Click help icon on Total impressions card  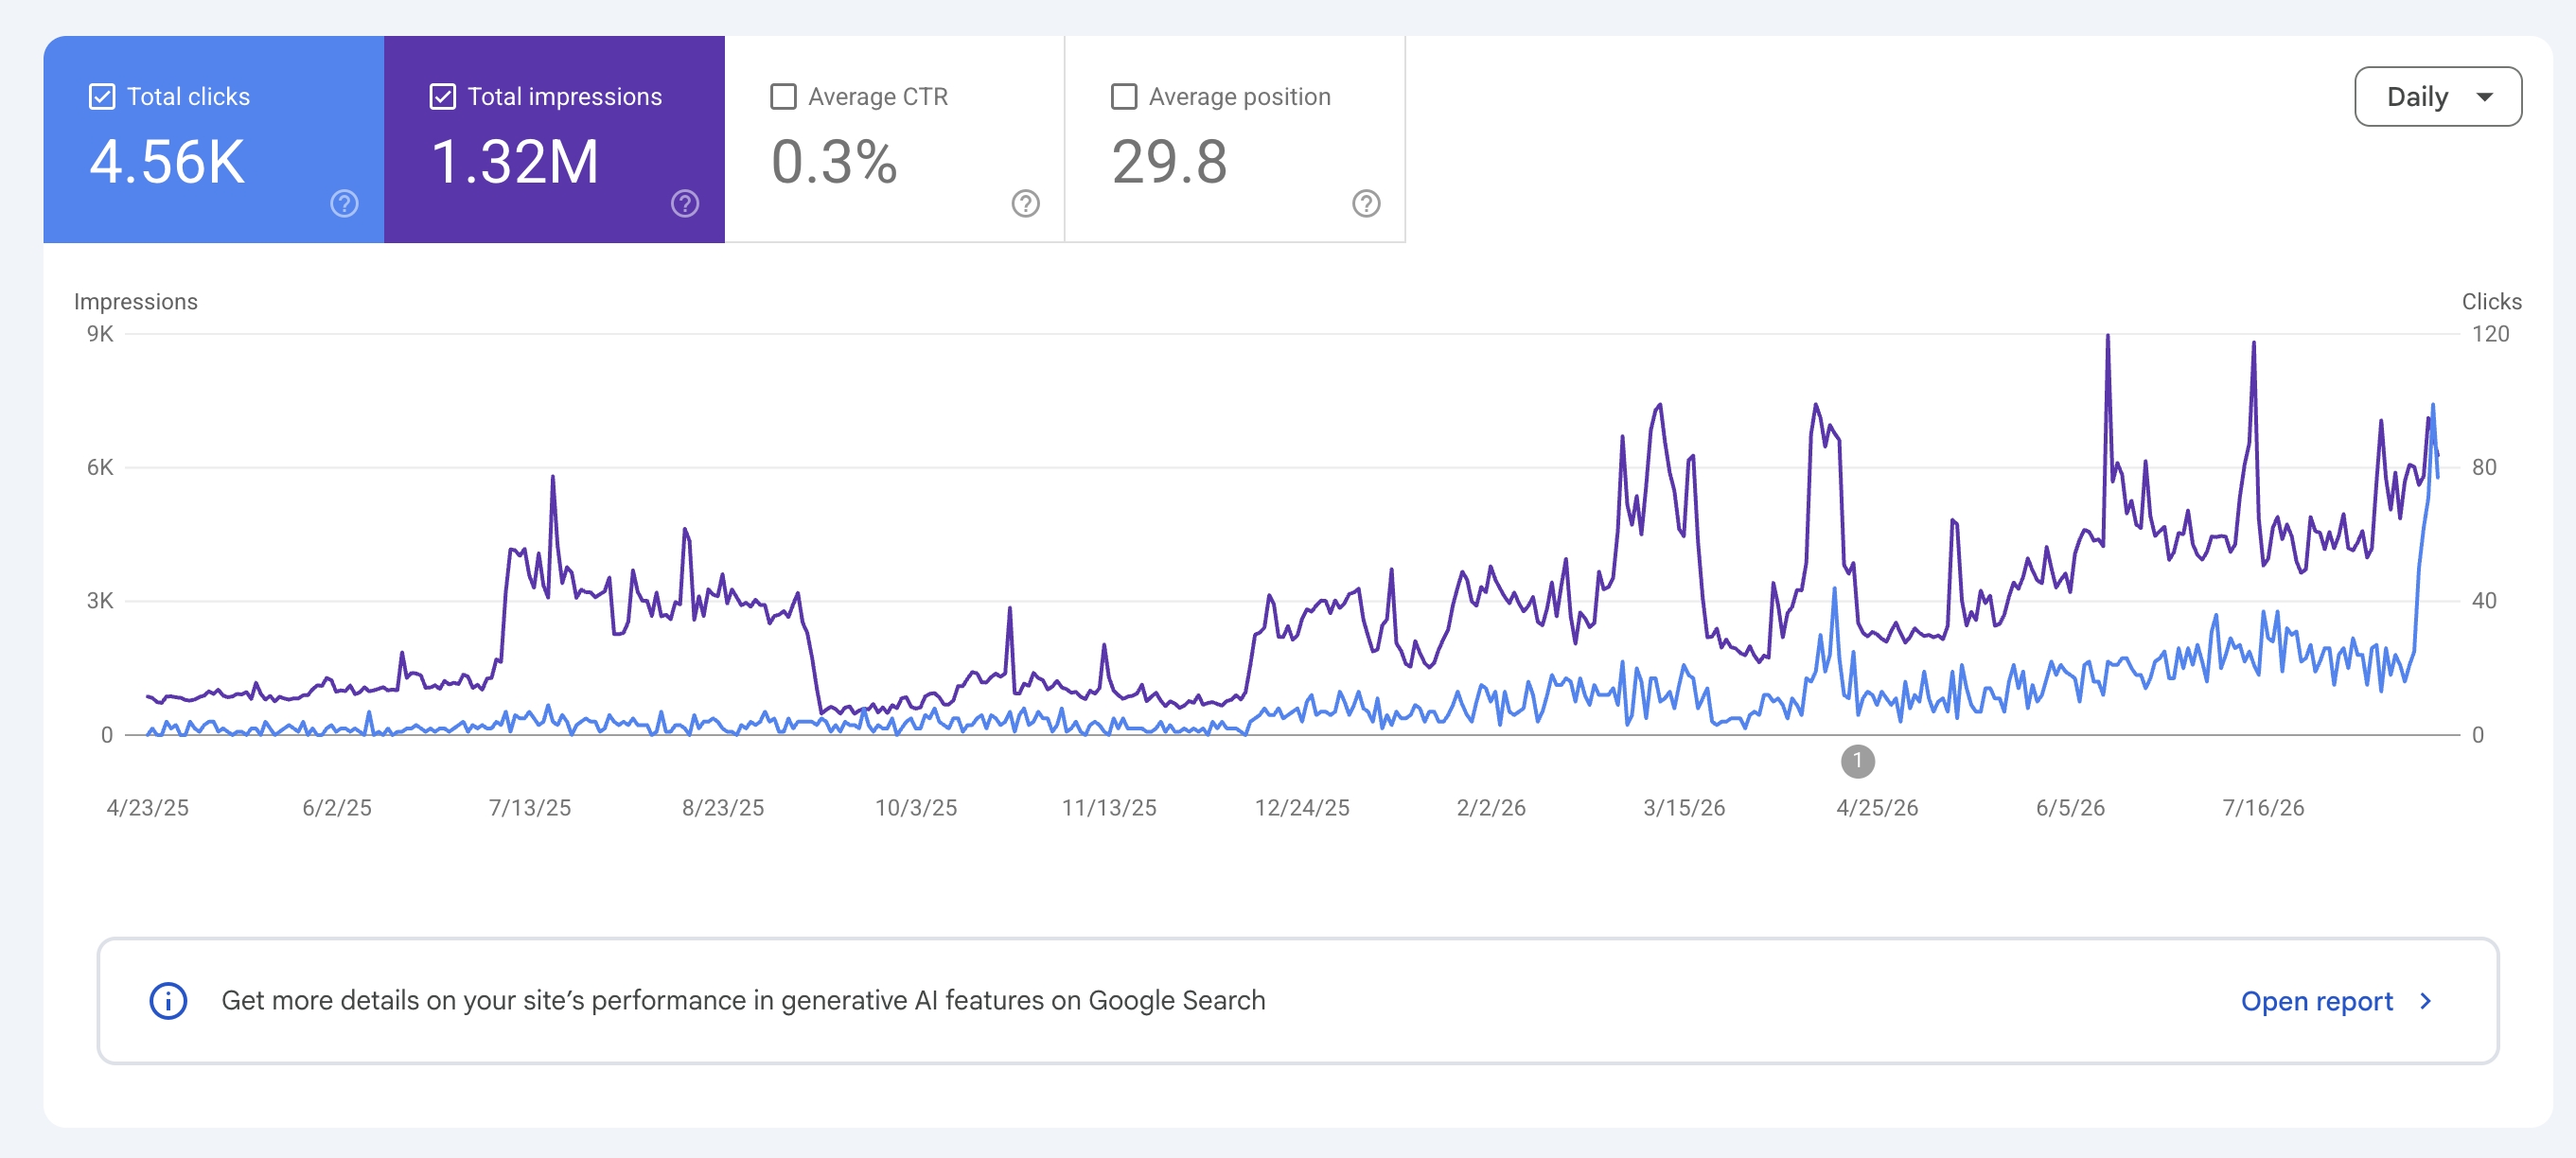(685, 204)
